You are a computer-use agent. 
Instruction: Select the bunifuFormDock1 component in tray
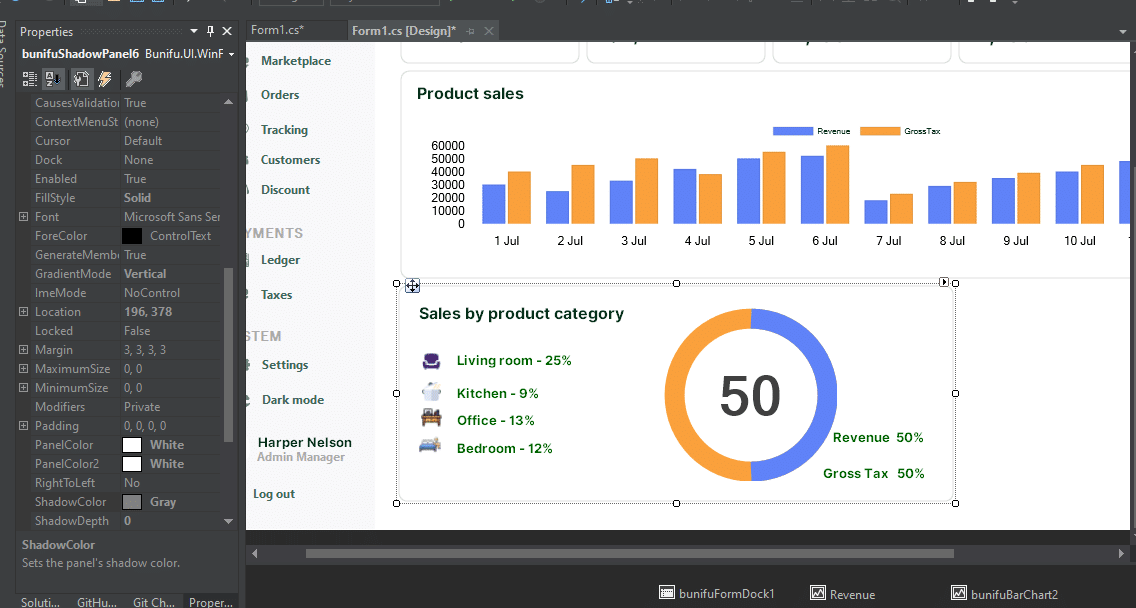717,594
